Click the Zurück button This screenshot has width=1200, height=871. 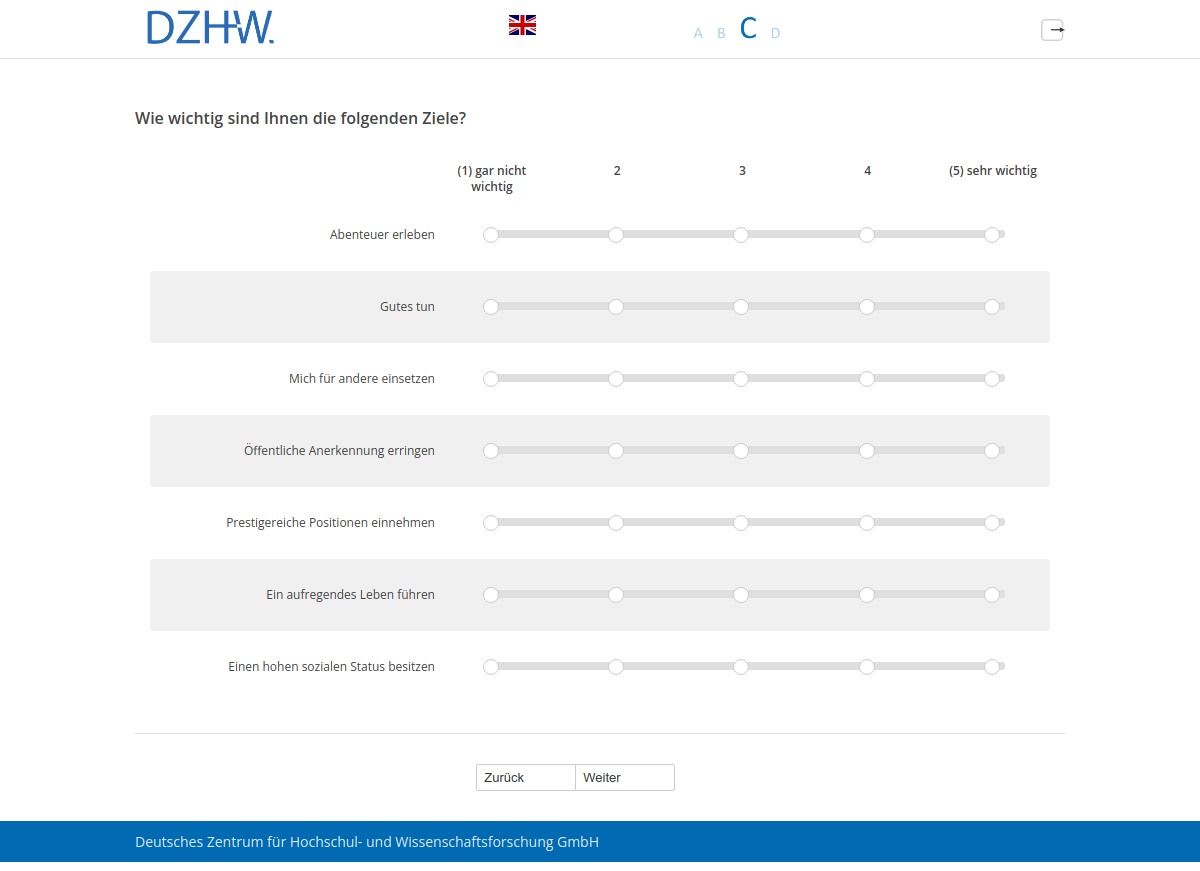[525, 777]
